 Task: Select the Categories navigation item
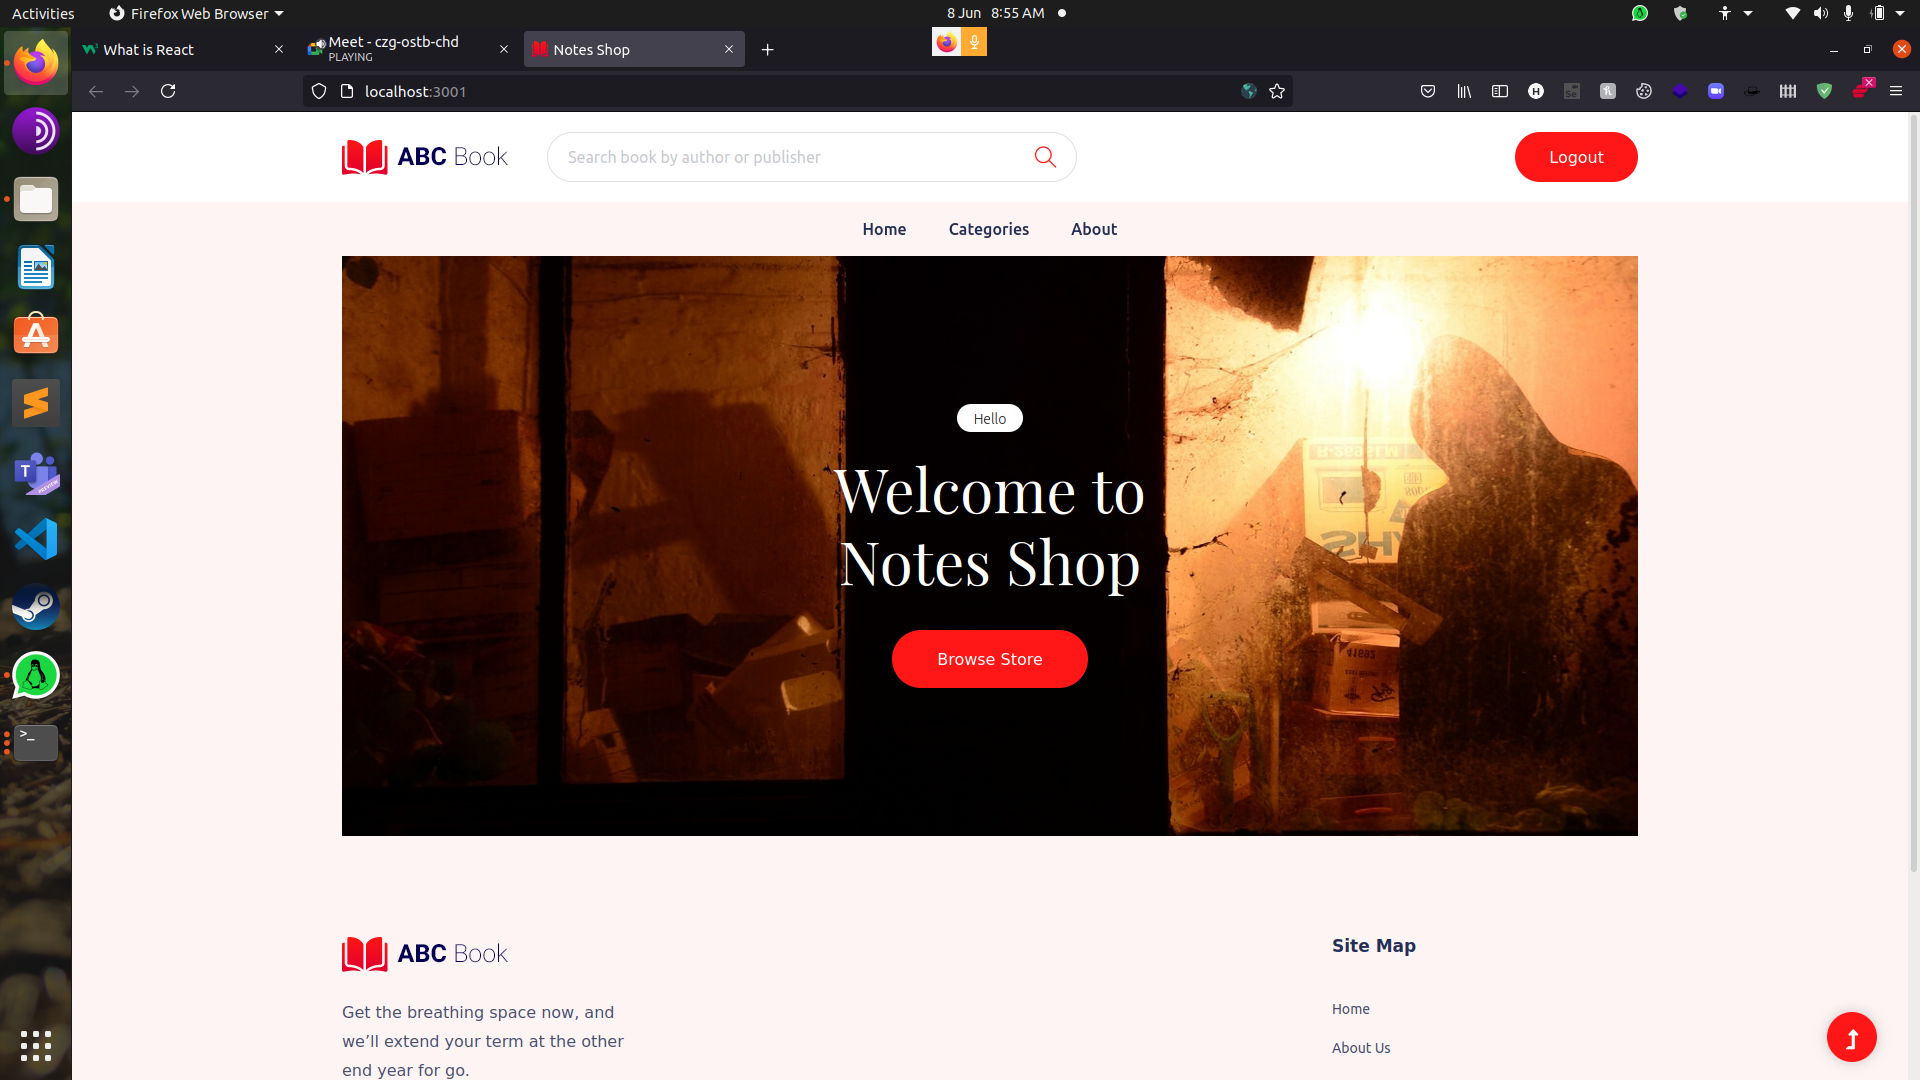coord(988,229)
